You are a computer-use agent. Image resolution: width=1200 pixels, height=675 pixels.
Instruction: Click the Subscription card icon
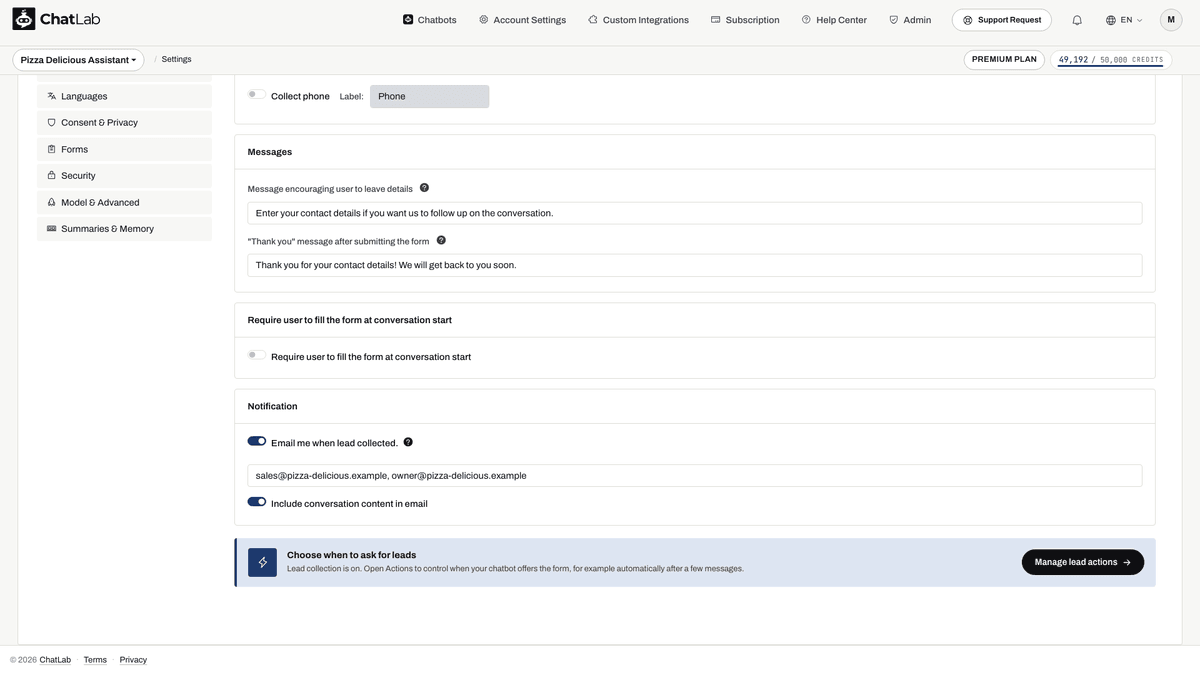tap(716, 19)
